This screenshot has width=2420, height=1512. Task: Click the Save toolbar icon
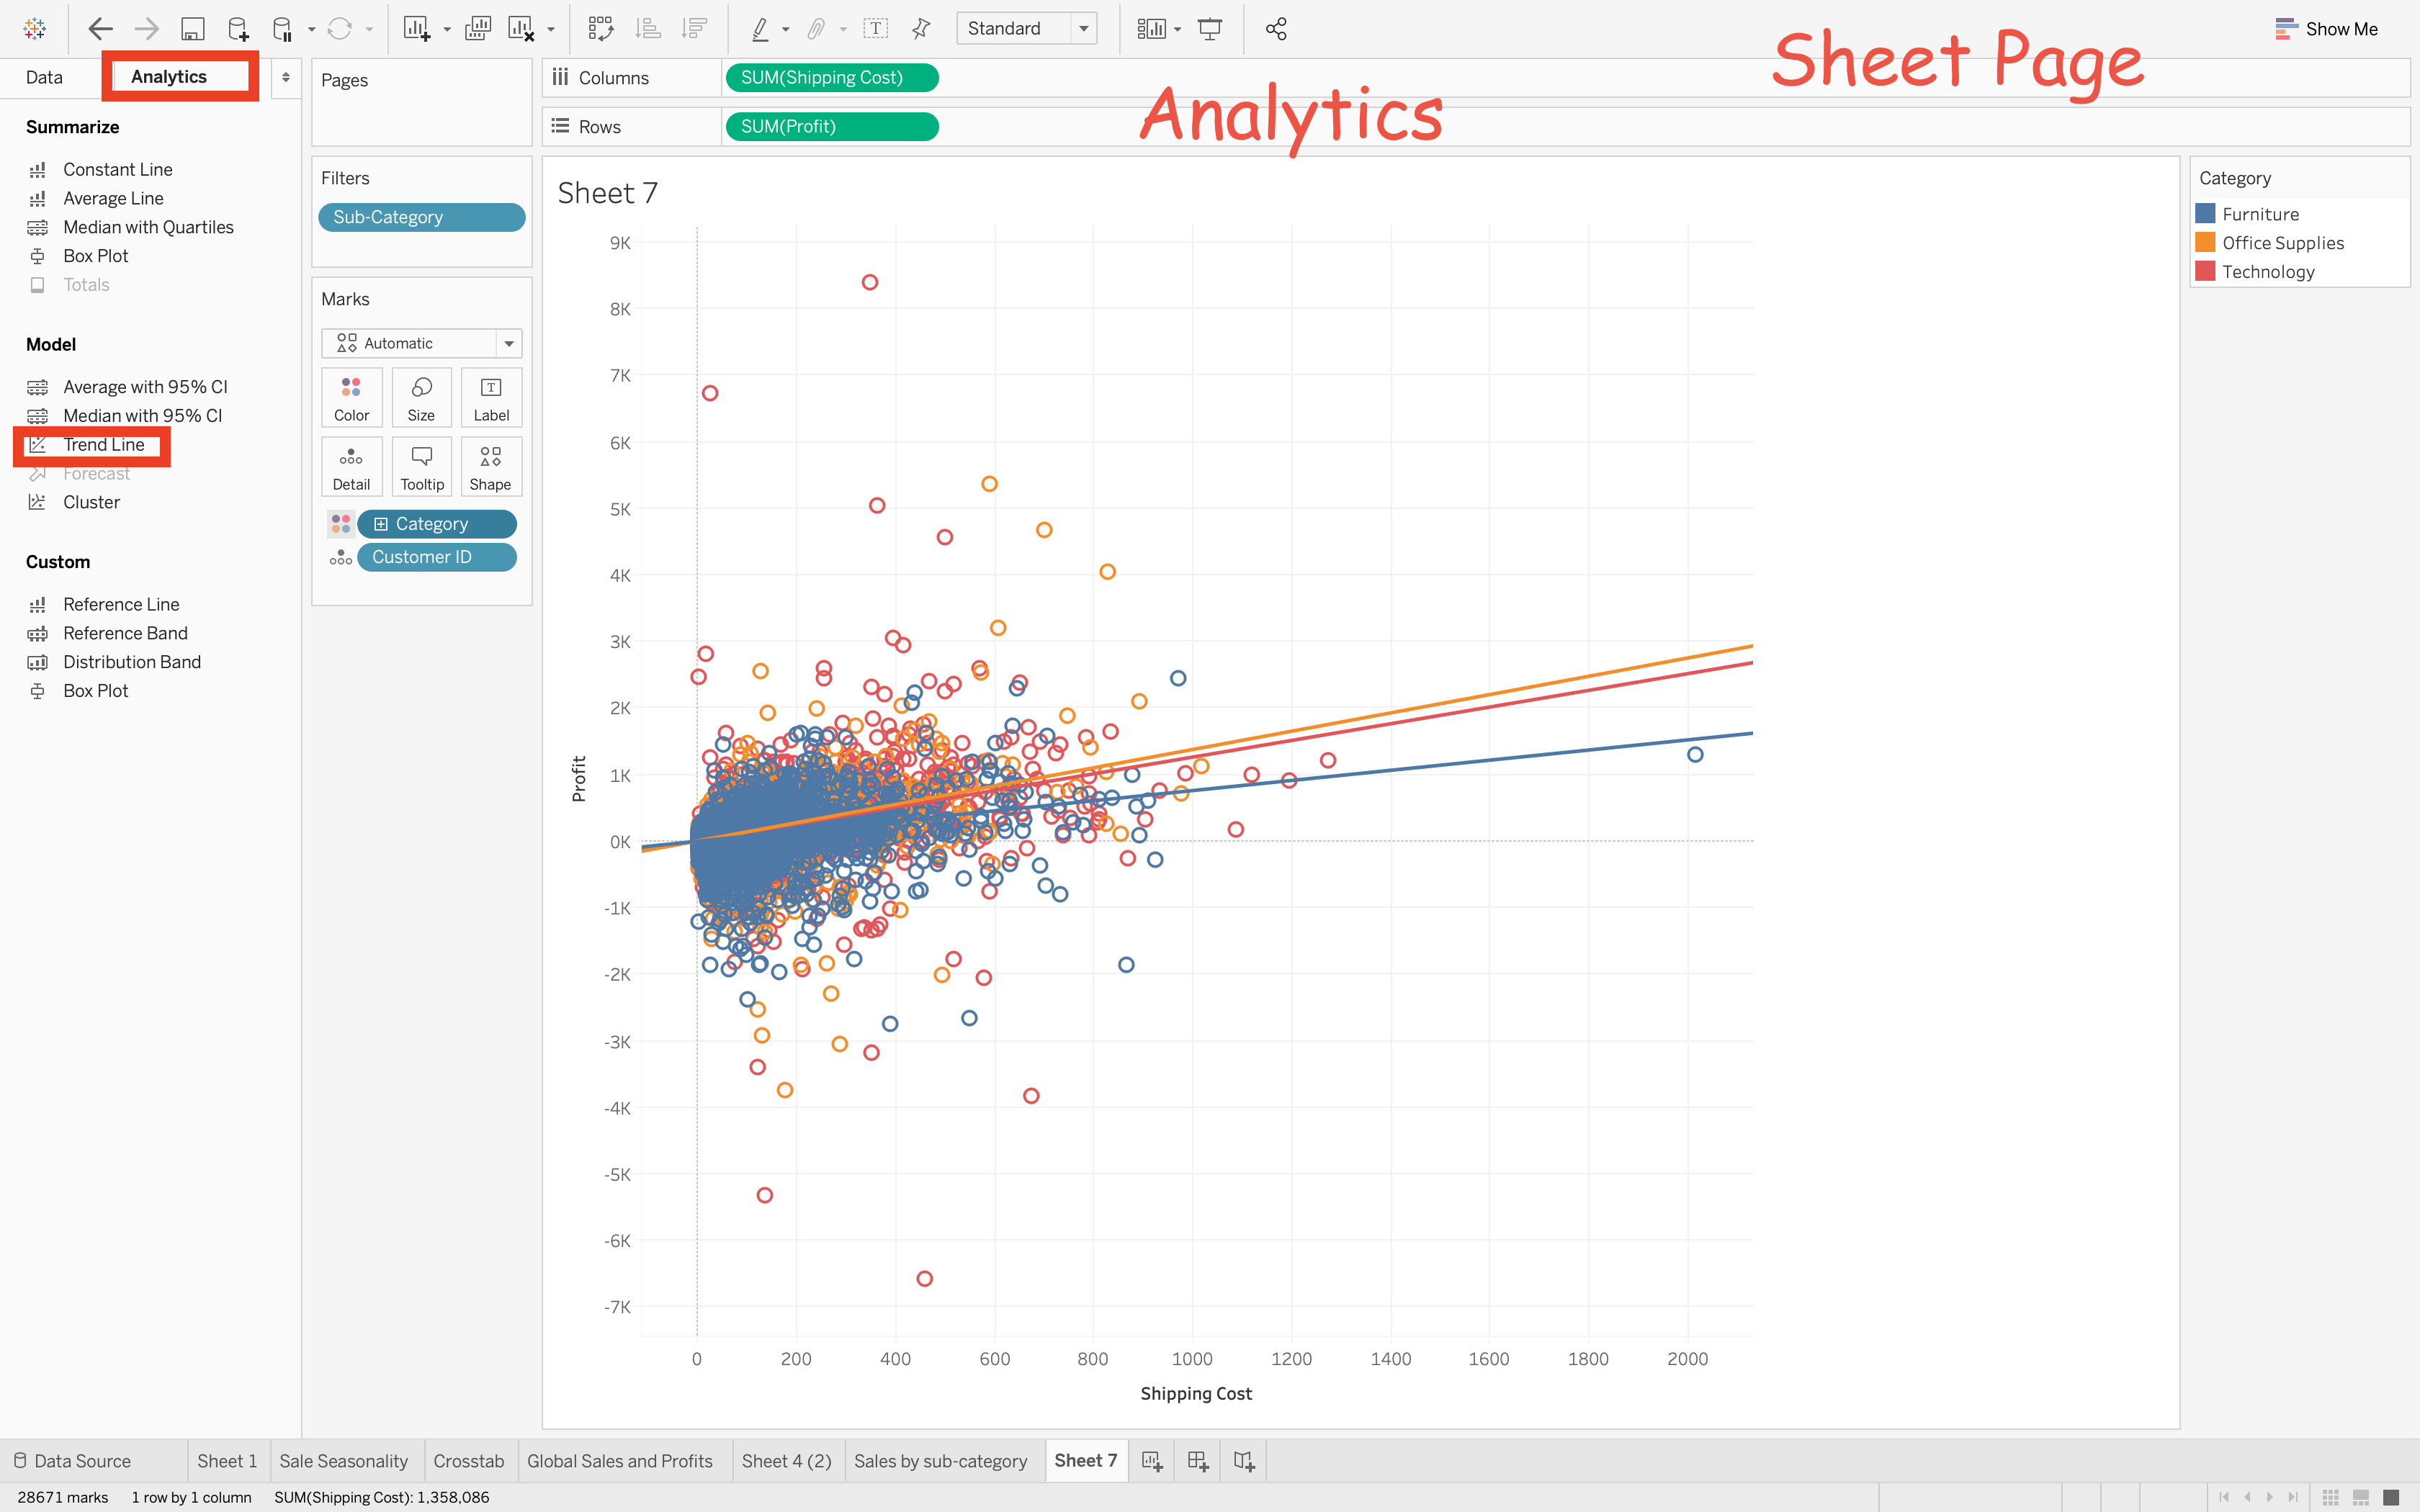(192, 29)
